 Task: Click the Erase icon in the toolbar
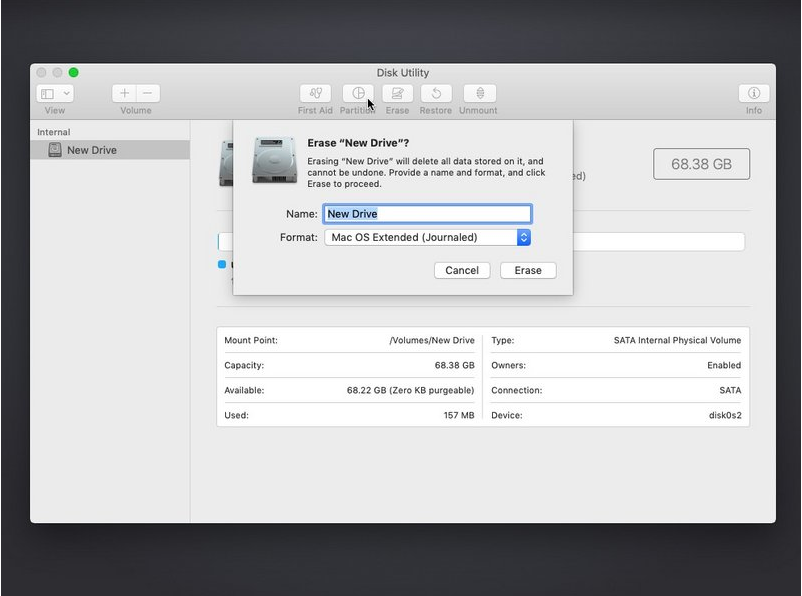397,93
